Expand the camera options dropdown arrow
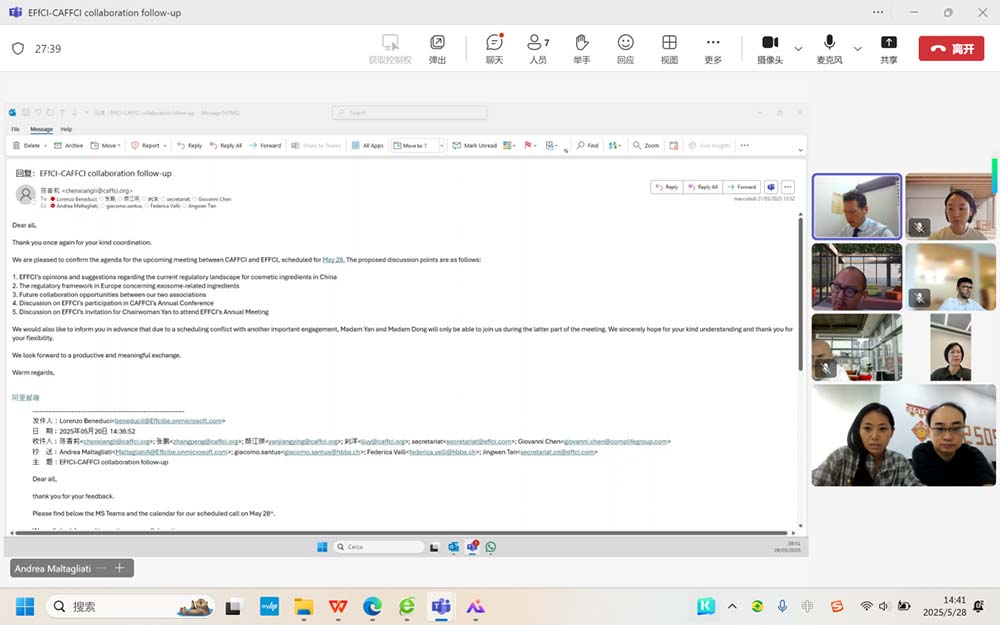The height and width of the screenshot is (625, 1000). [x=798, y=49]
